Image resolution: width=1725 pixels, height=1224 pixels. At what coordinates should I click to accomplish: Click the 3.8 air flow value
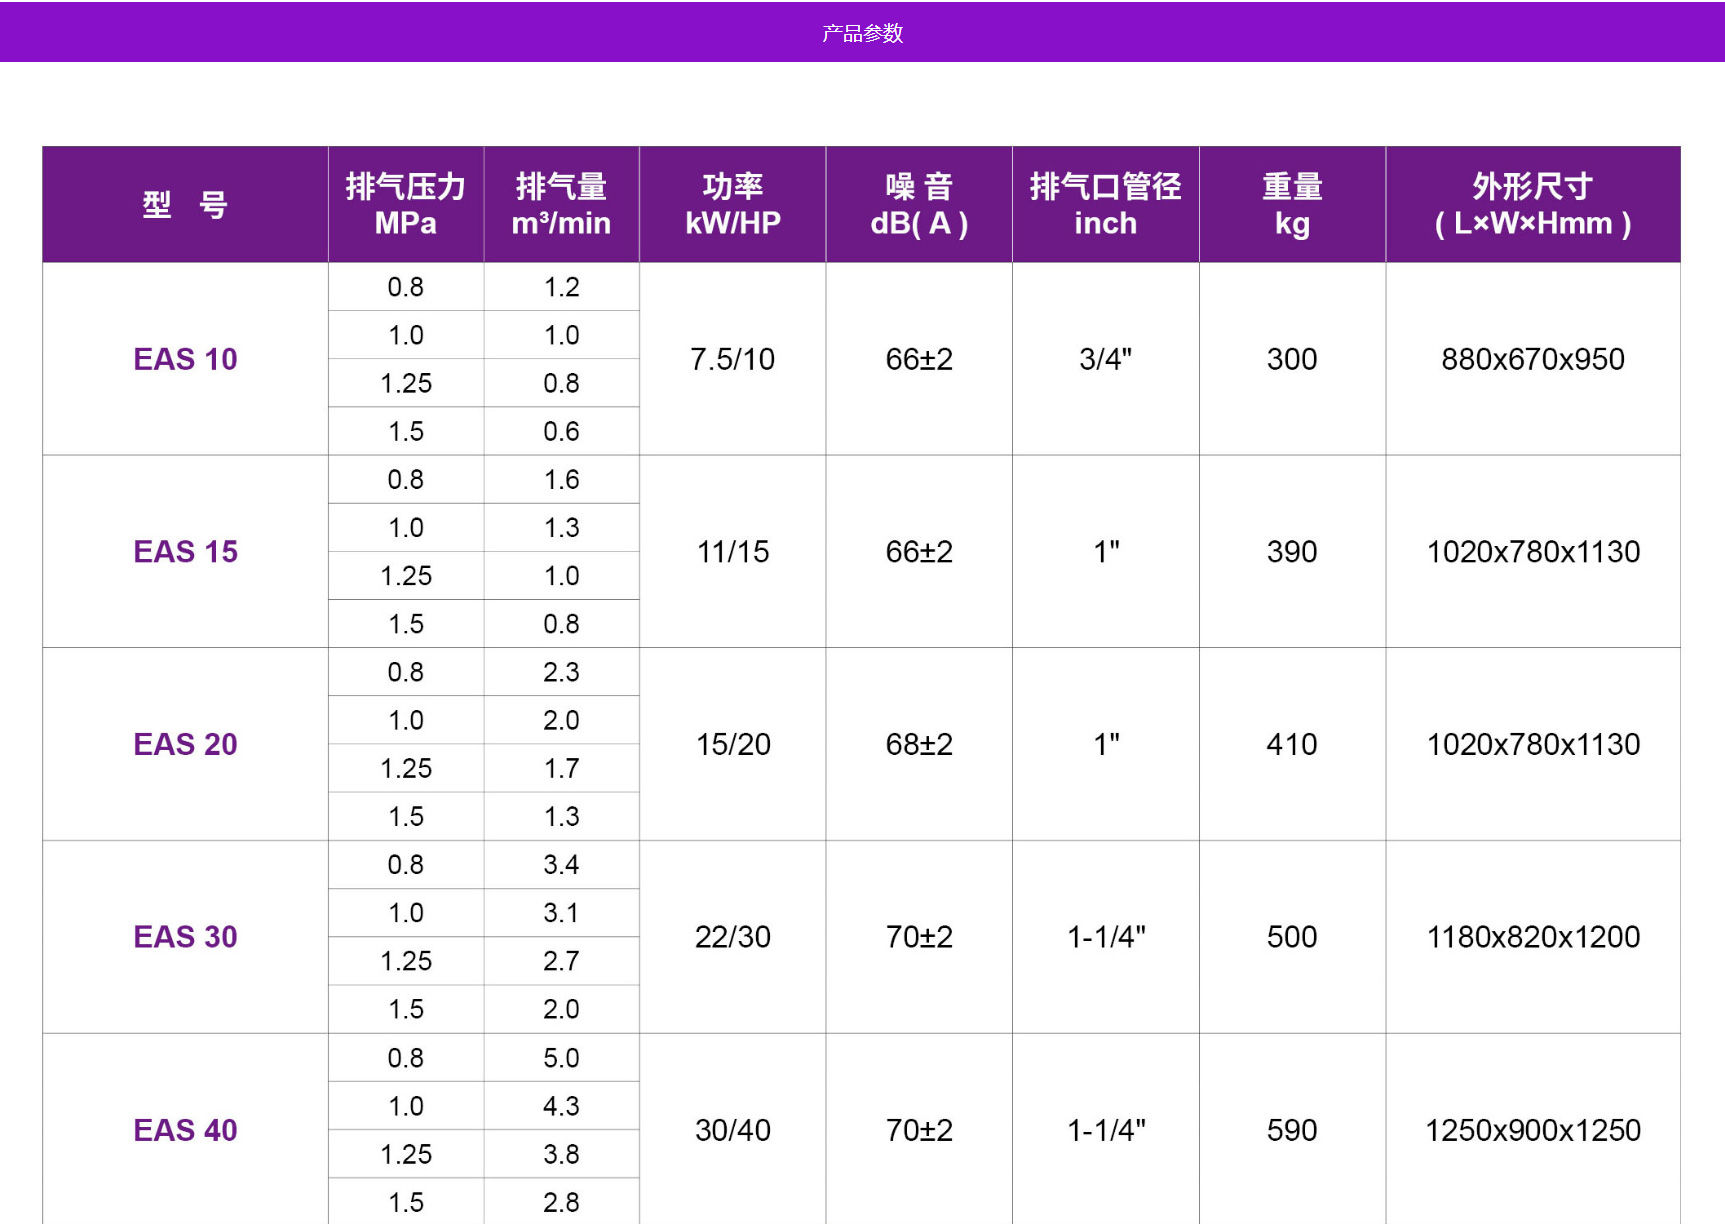pyautogui.click(x=561, y=1153)
